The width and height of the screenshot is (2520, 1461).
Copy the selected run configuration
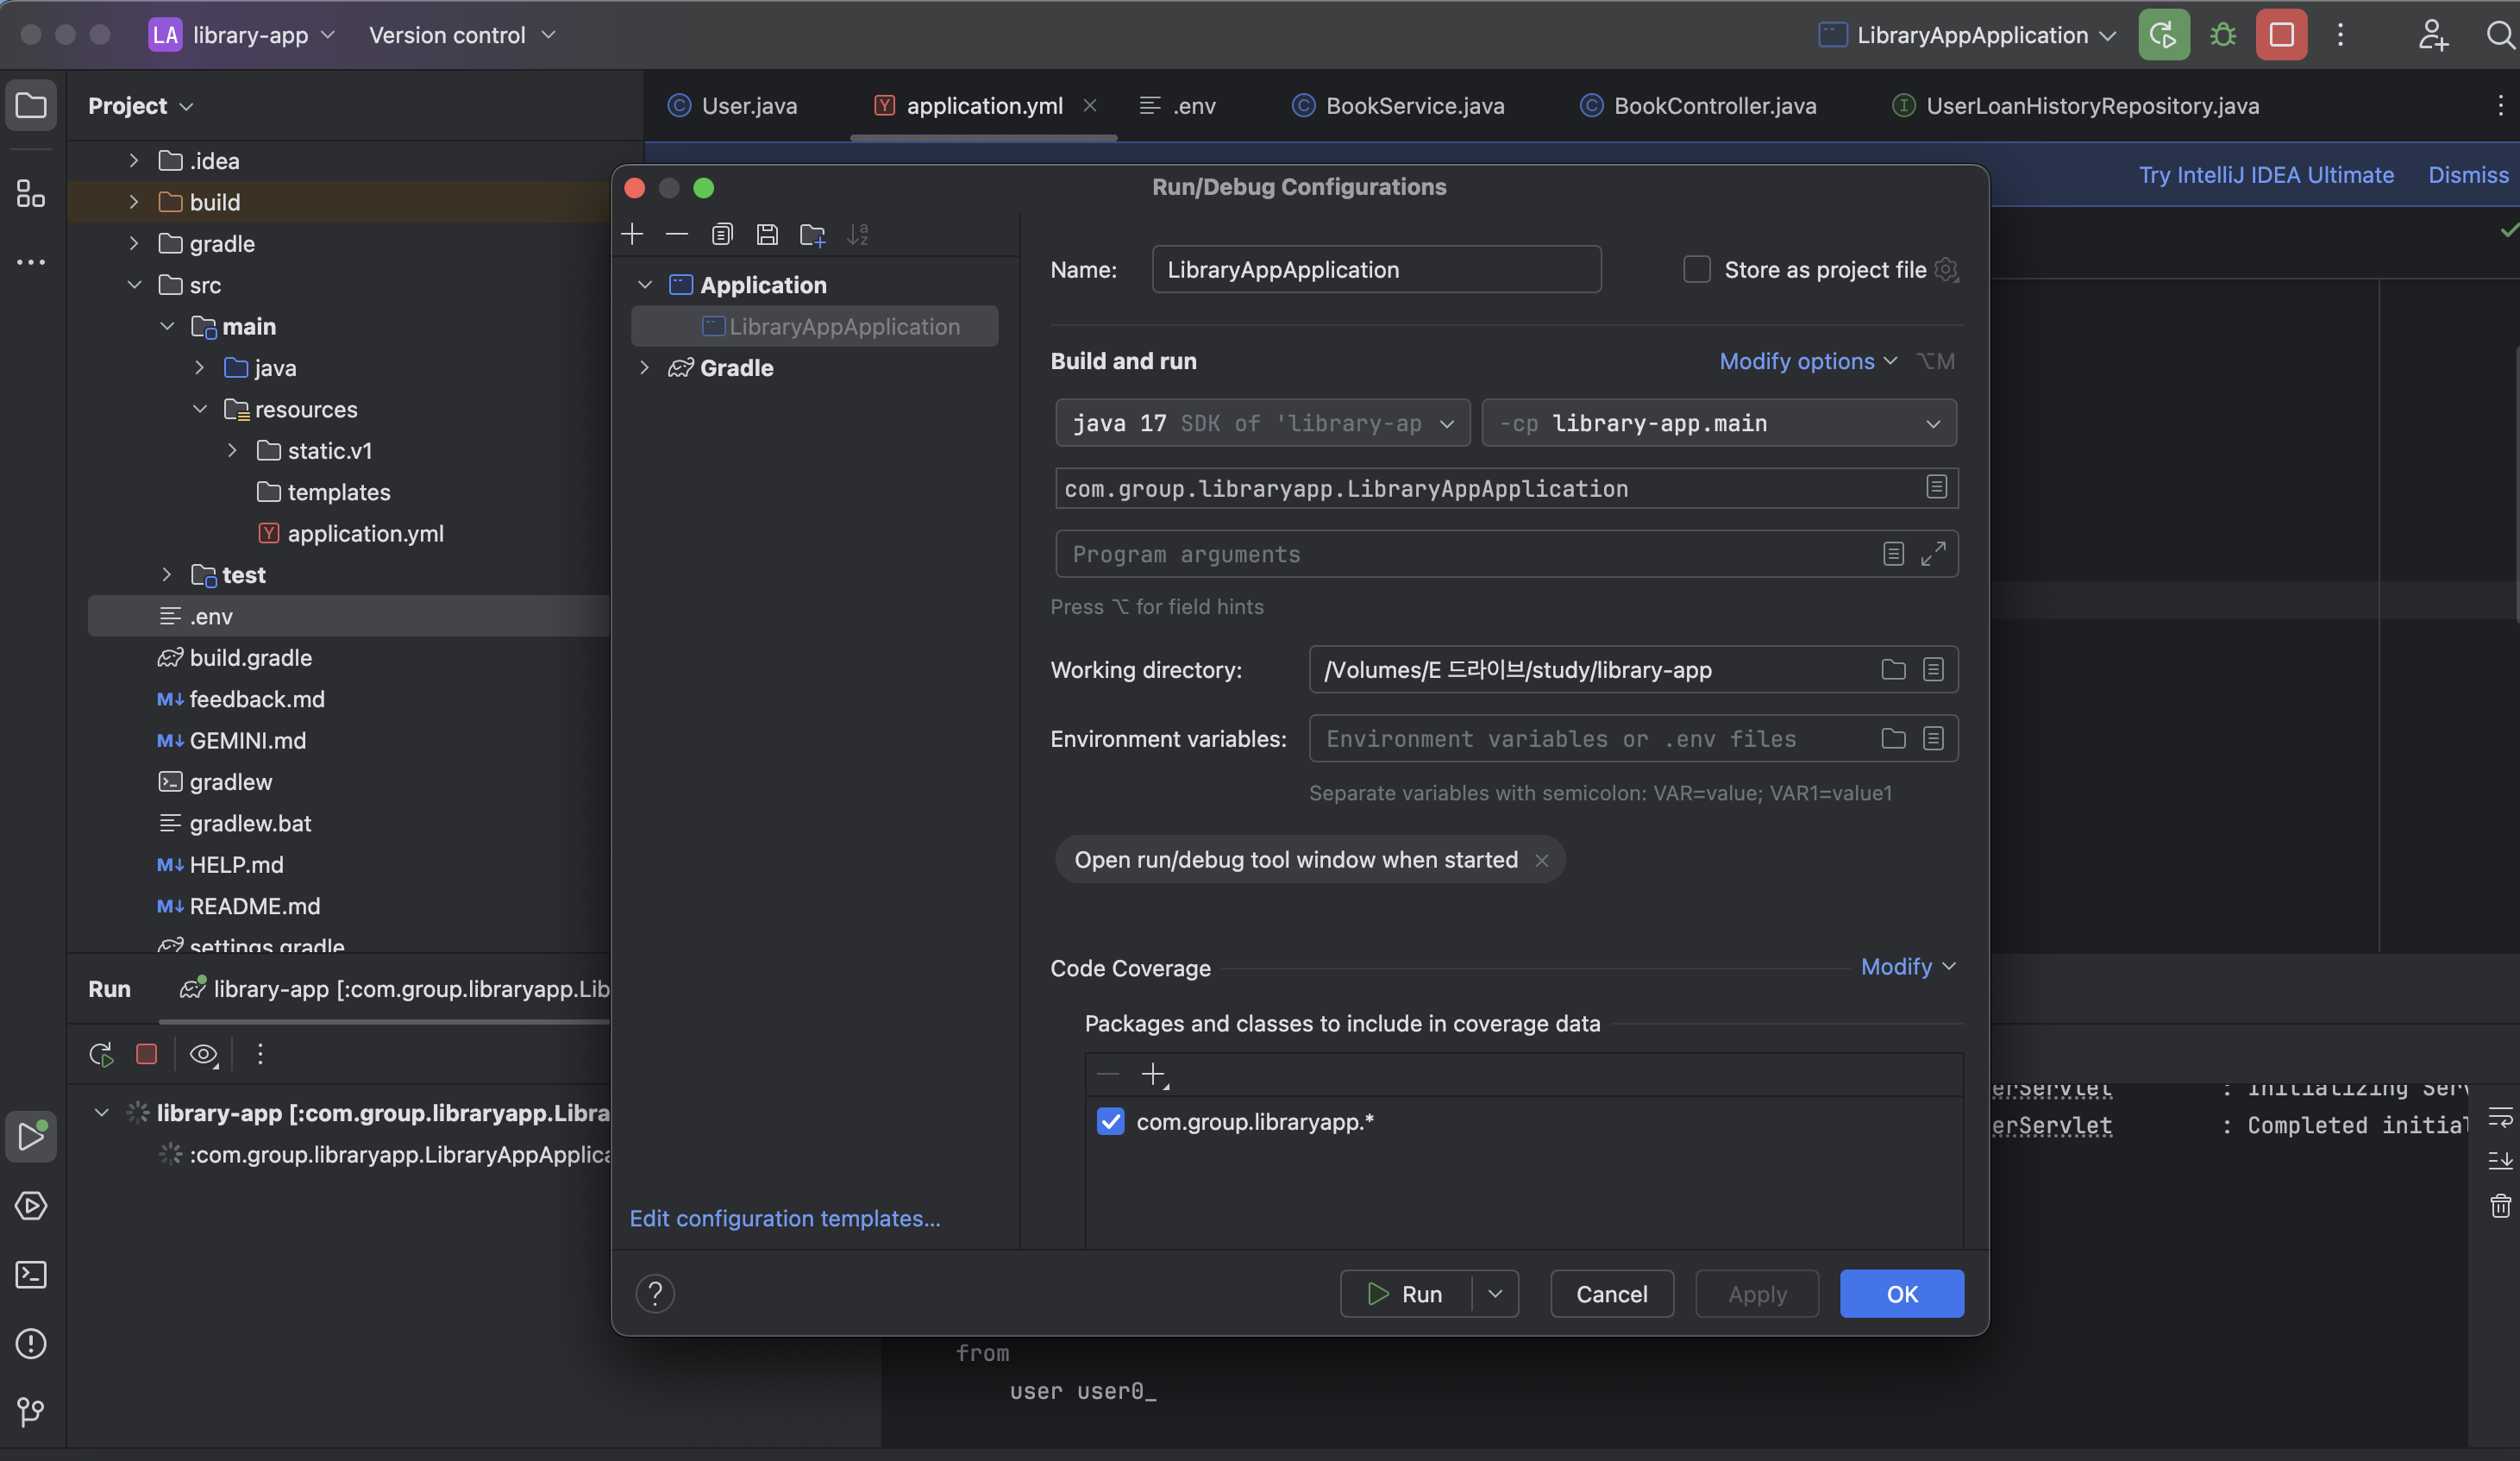click(722, 234)
